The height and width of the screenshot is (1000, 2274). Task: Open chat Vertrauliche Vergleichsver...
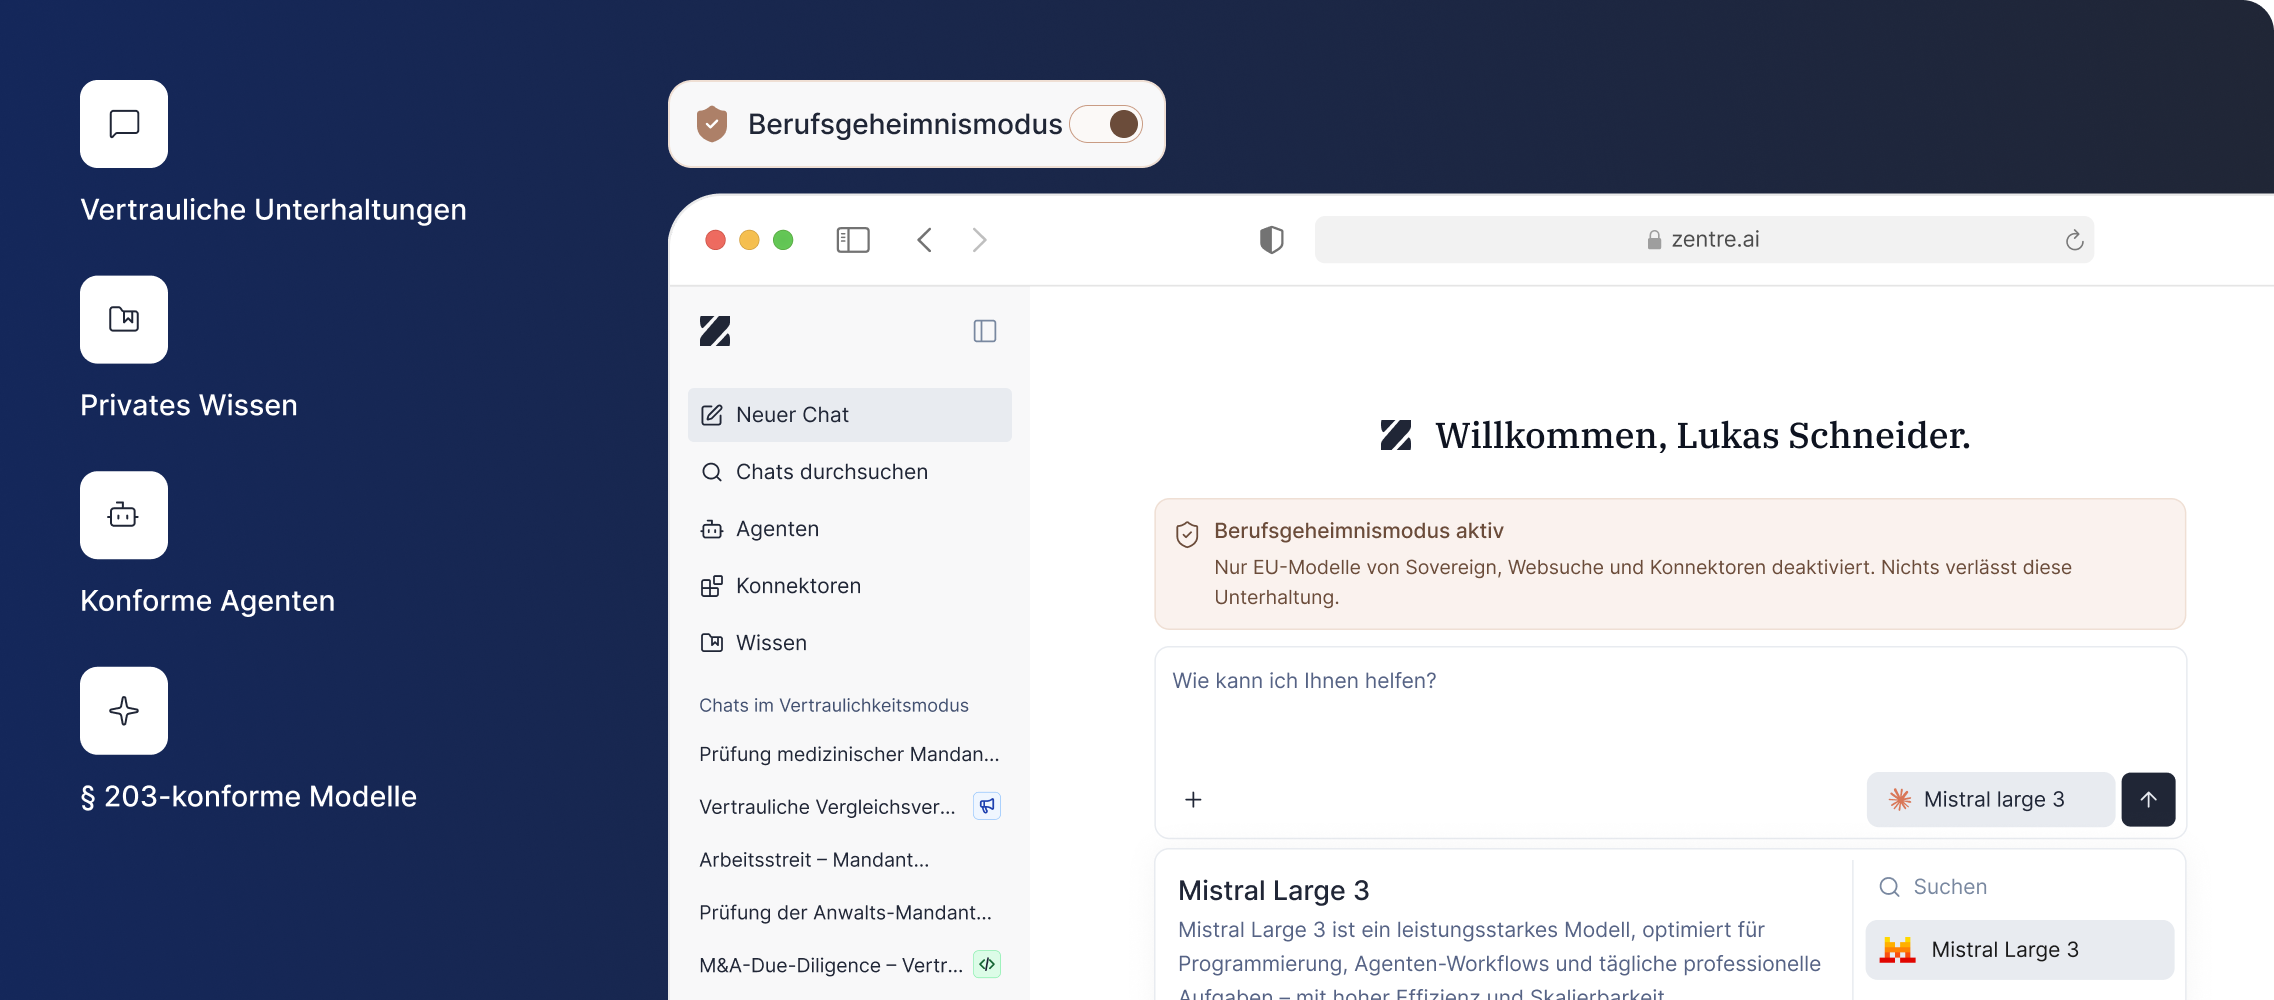(x=827, y=807)
